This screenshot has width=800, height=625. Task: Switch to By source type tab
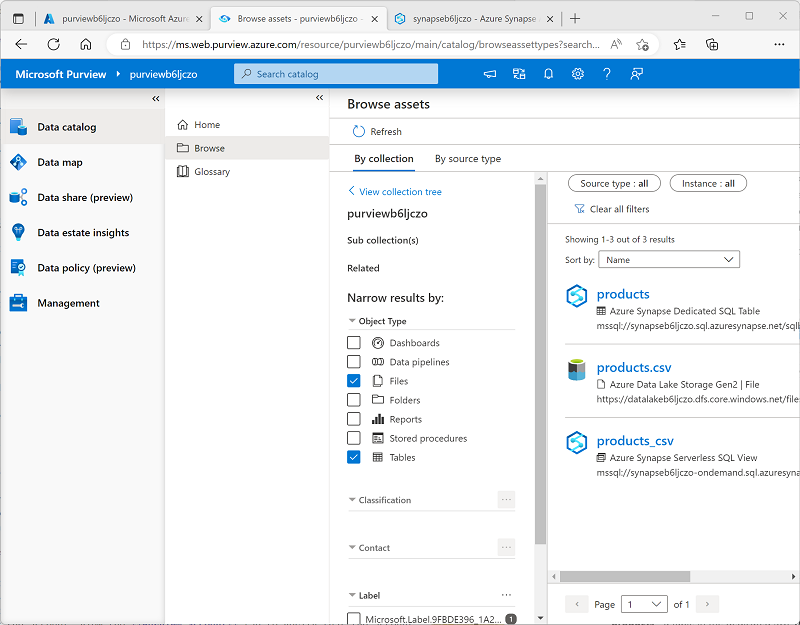[x=468, y=159]
